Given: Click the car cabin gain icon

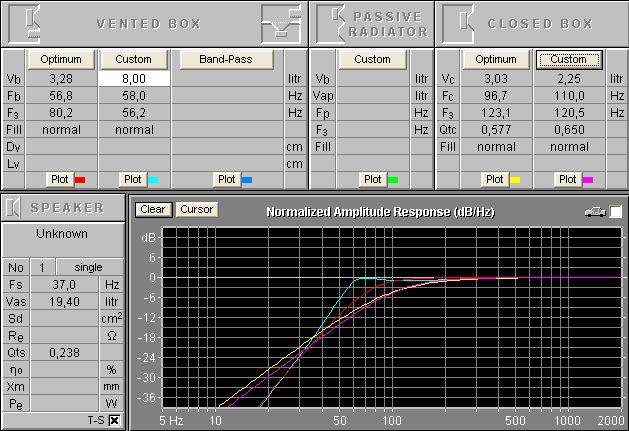Looking at the screenshot, I should (x=595, y=211).
